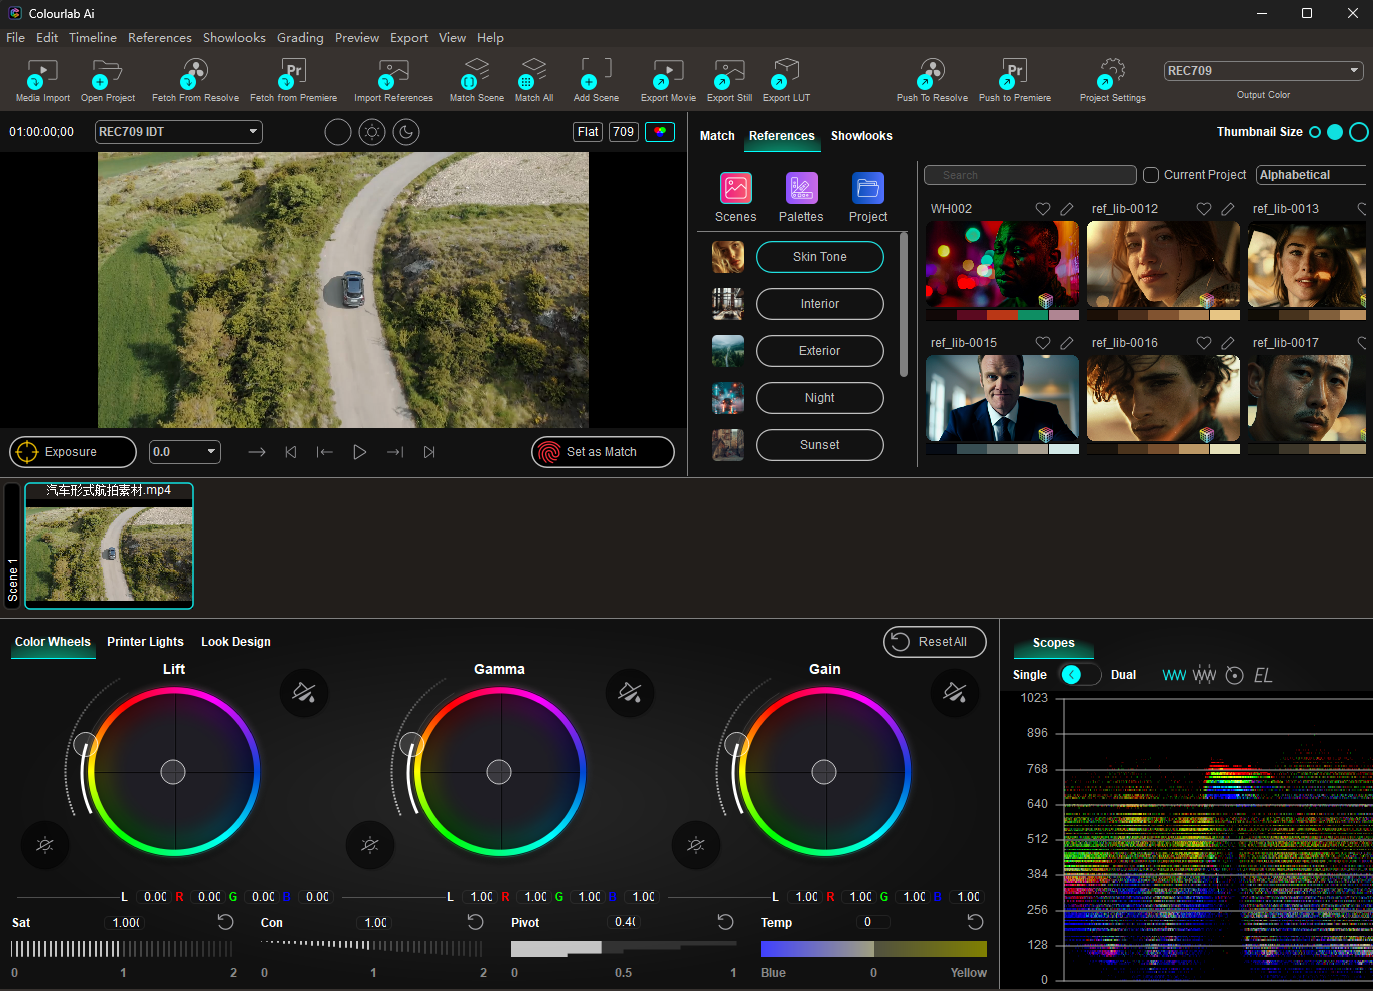Click the Temp Blue-Yellow gradient slider

coord(874,949)
